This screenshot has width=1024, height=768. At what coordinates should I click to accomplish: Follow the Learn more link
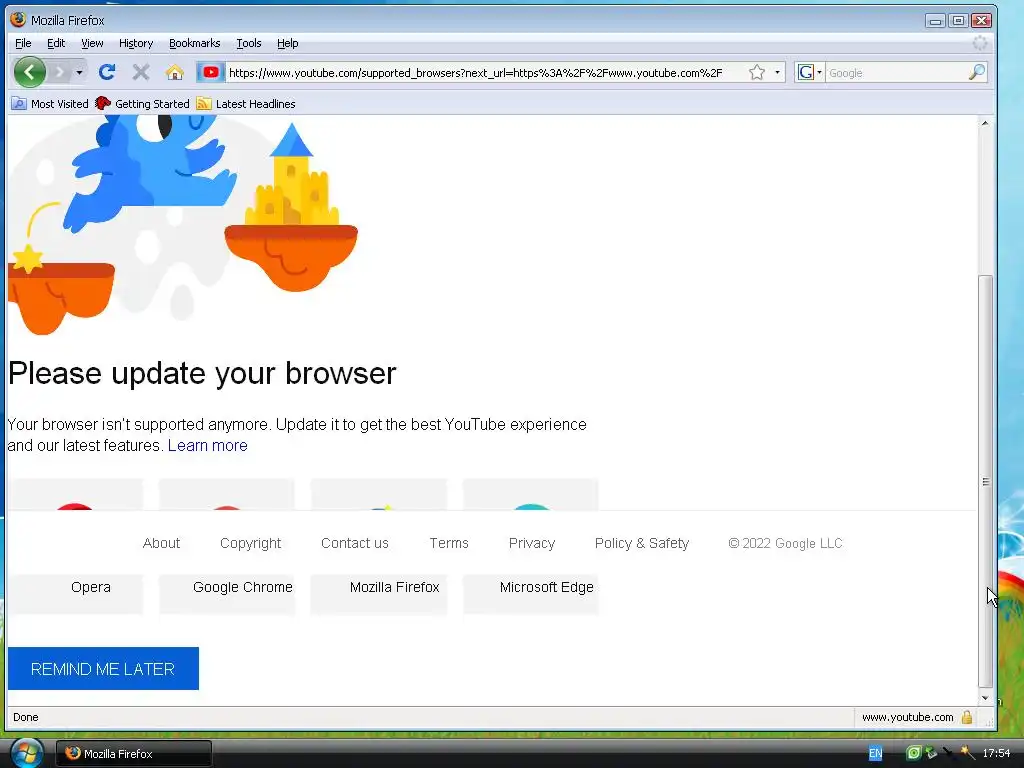click(x=208, y=445)
